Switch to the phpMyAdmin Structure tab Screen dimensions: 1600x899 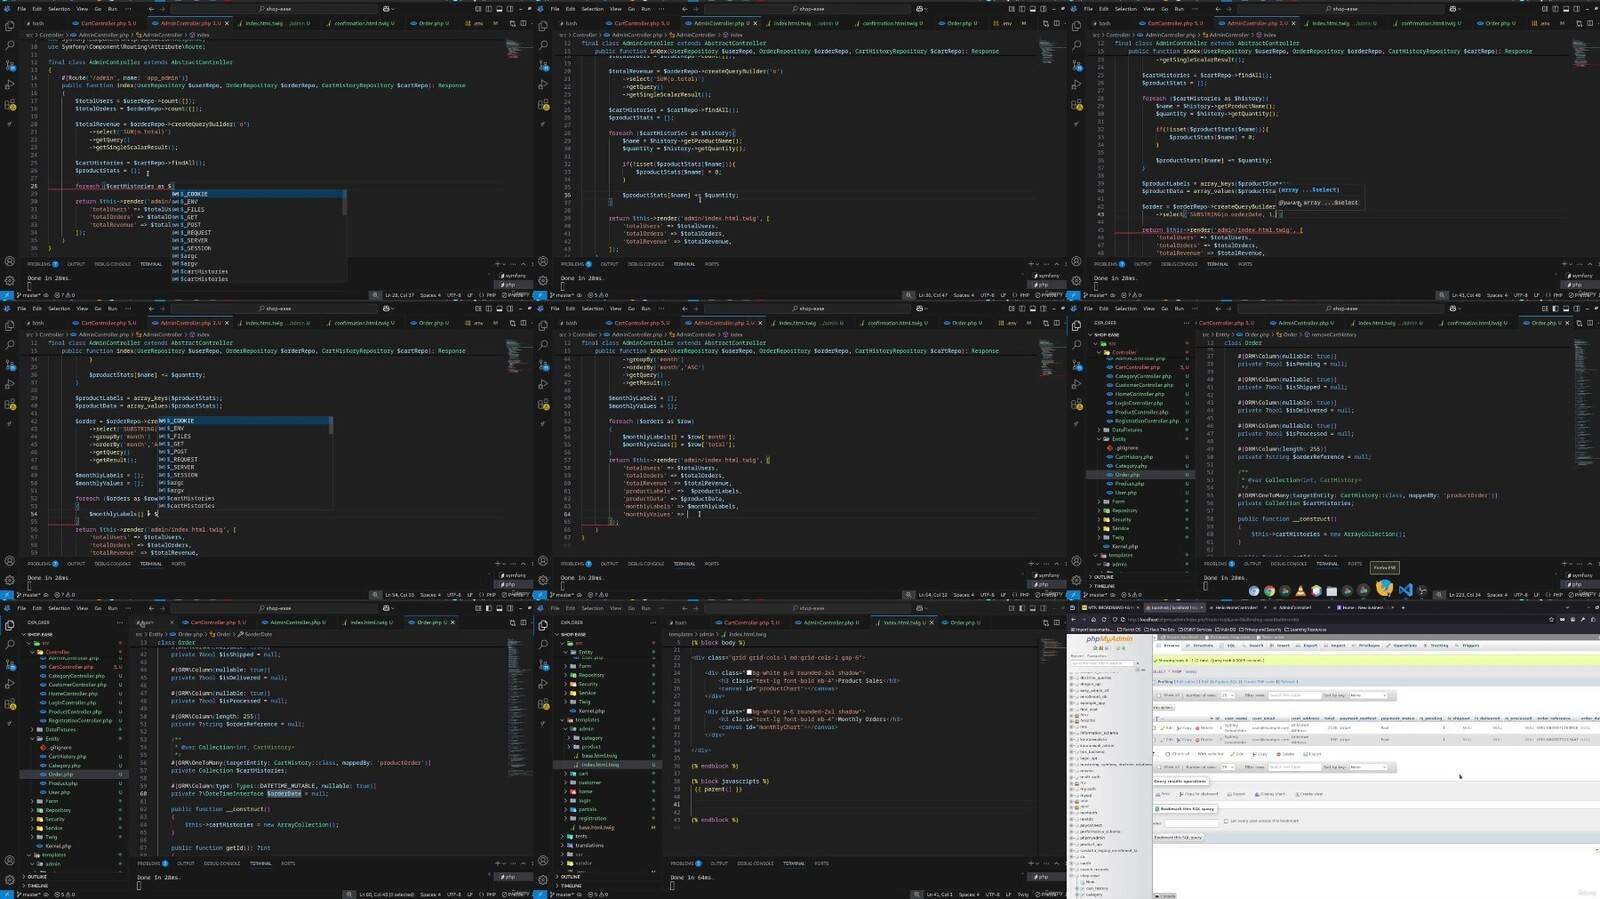(x=1202, y=645)
